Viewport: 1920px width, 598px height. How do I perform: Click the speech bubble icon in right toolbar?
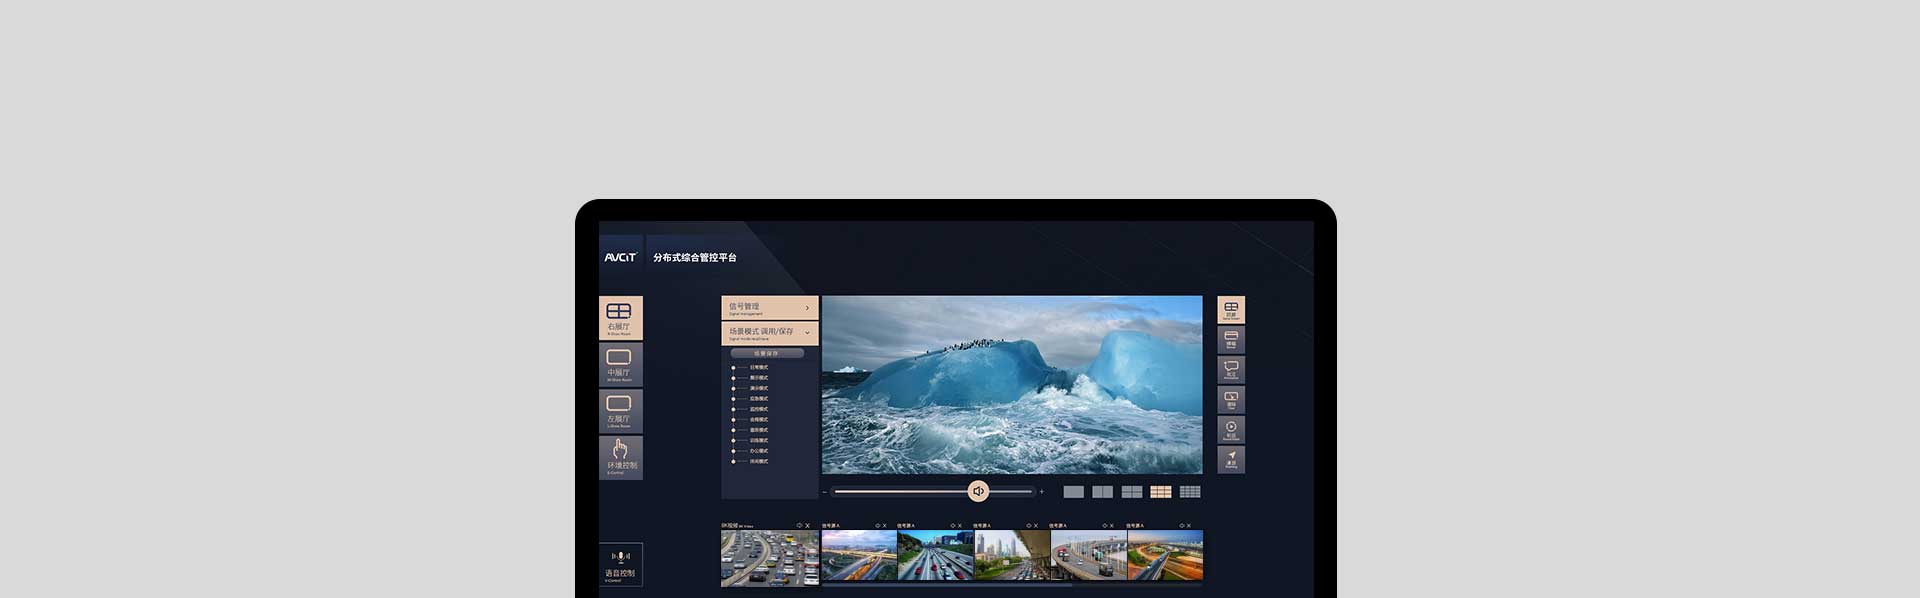click(1231, 369)
